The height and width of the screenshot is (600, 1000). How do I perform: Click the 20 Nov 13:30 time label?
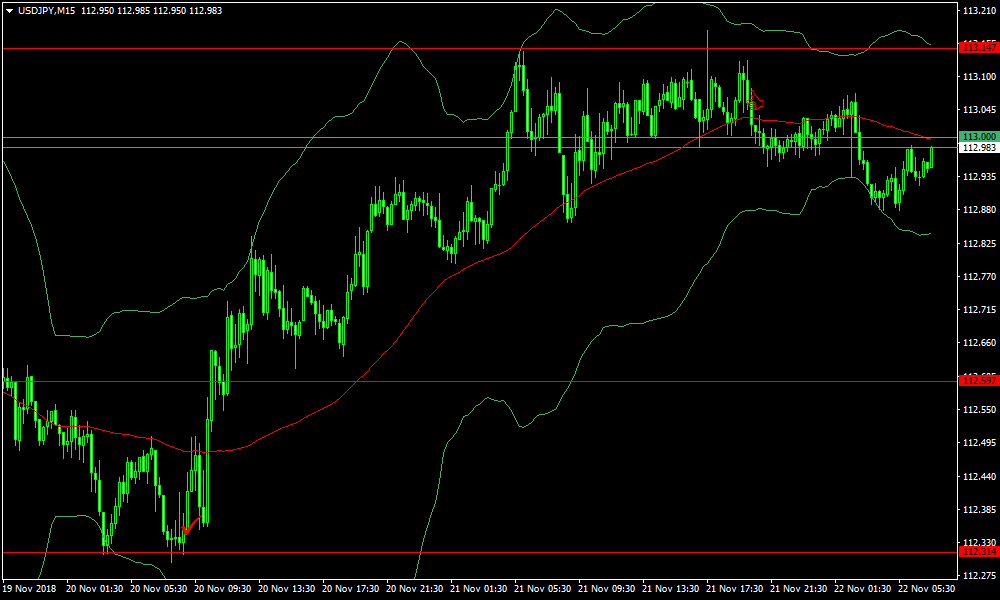click(286, 589)
